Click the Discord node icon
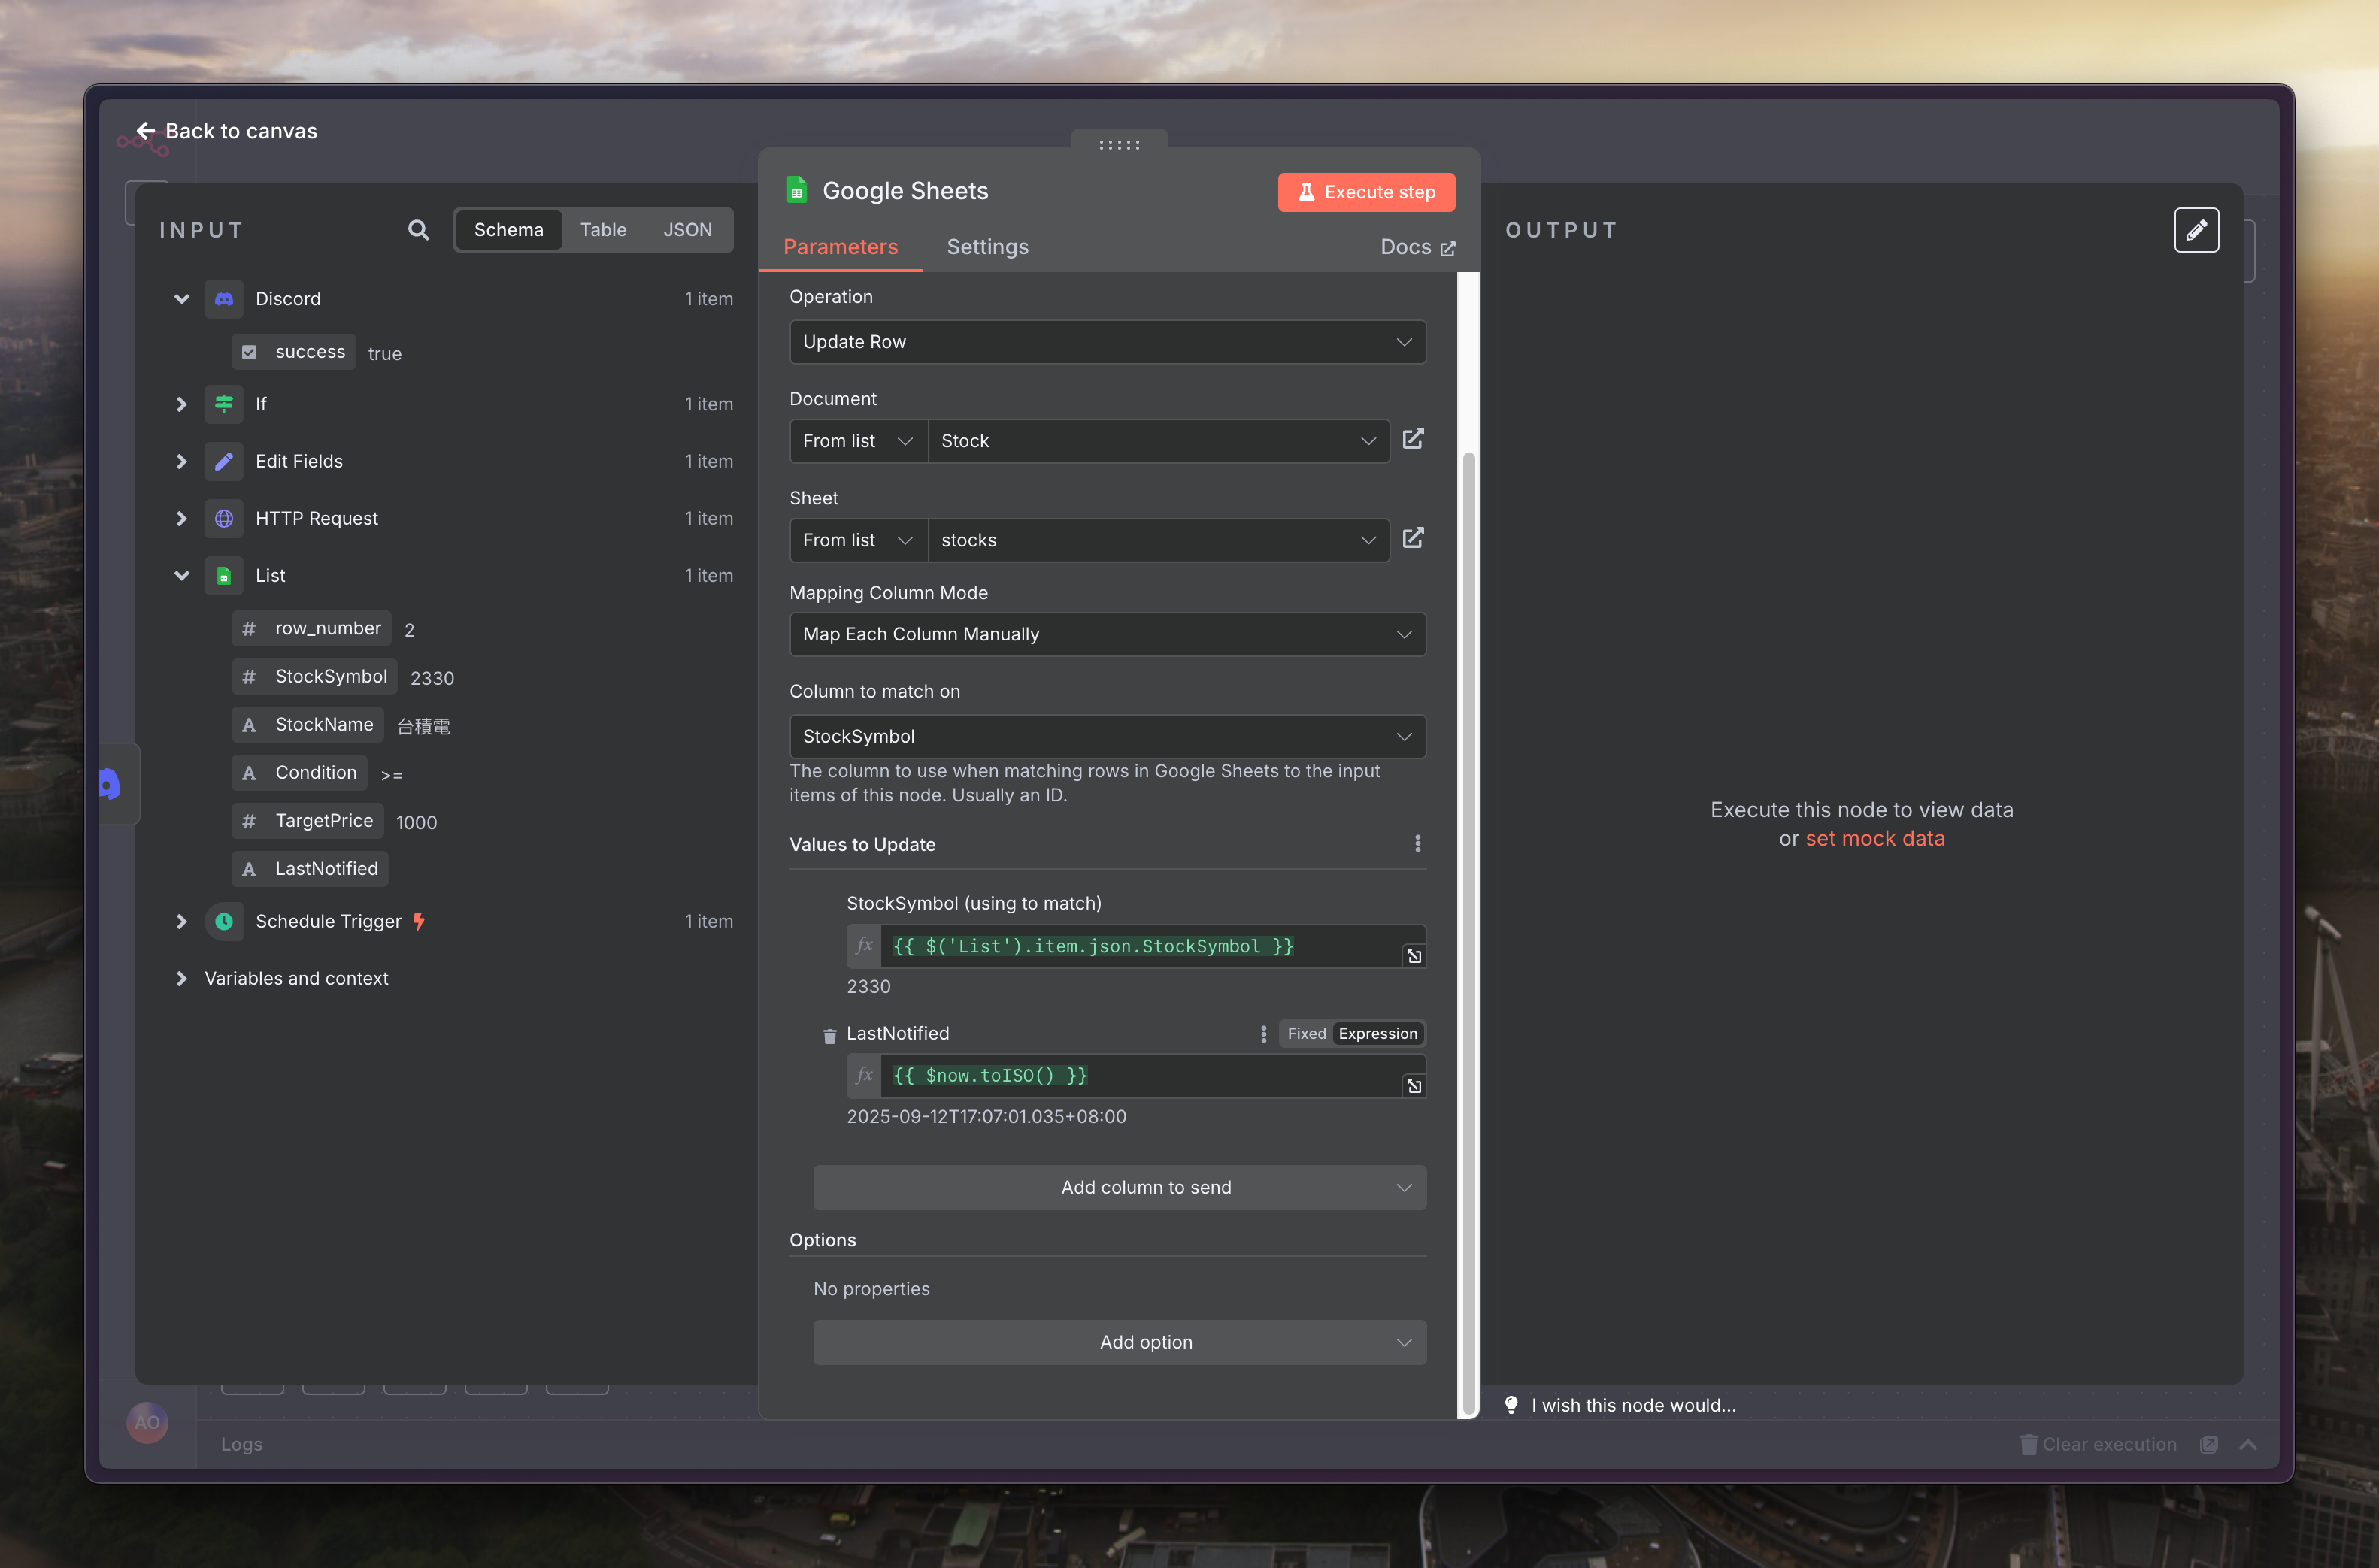The image size is (2379, 1568). (x=224, y=299)
